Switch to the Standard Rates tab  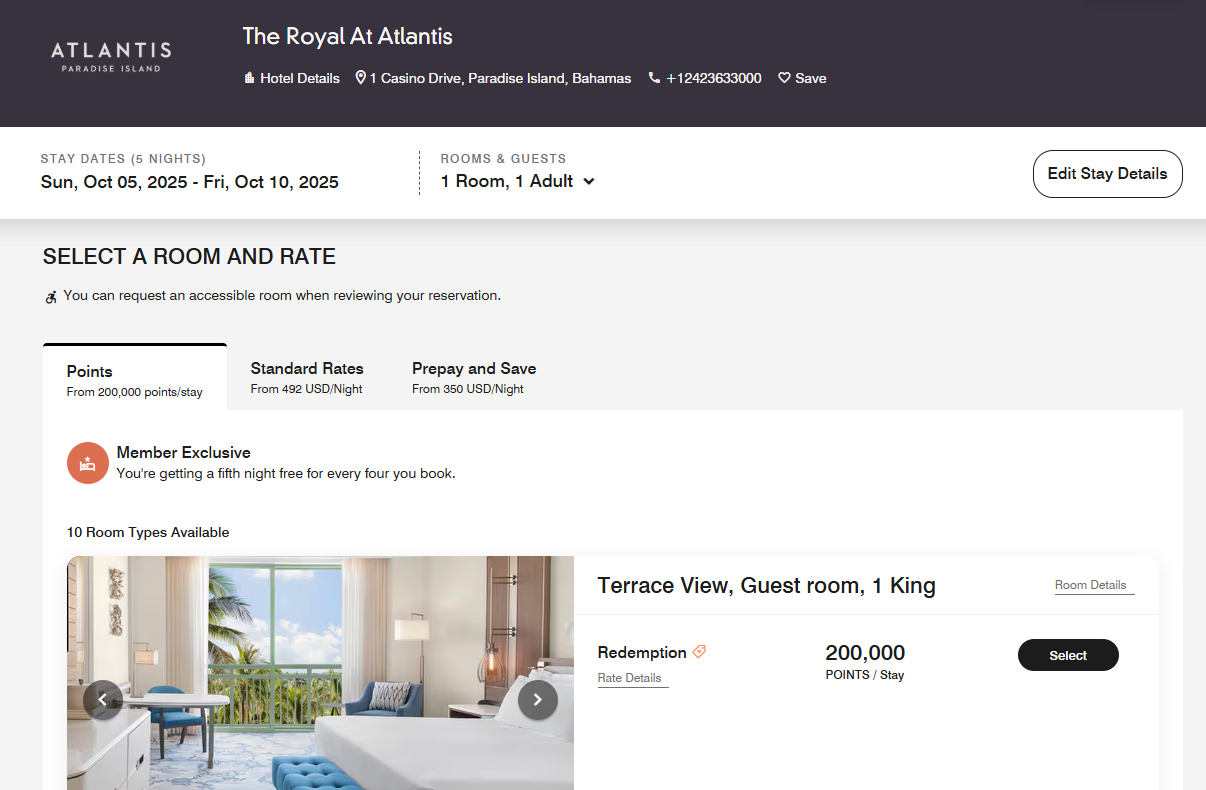point(307,378)
